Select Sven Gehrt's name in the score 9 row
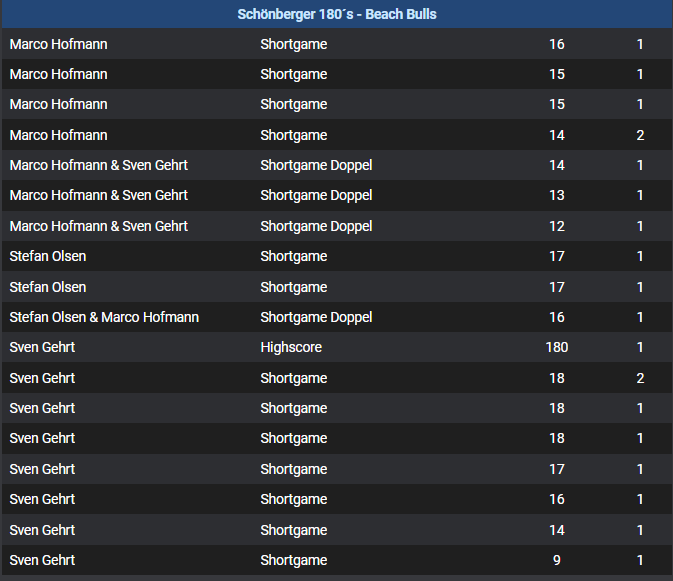 [x=42, y=560]
